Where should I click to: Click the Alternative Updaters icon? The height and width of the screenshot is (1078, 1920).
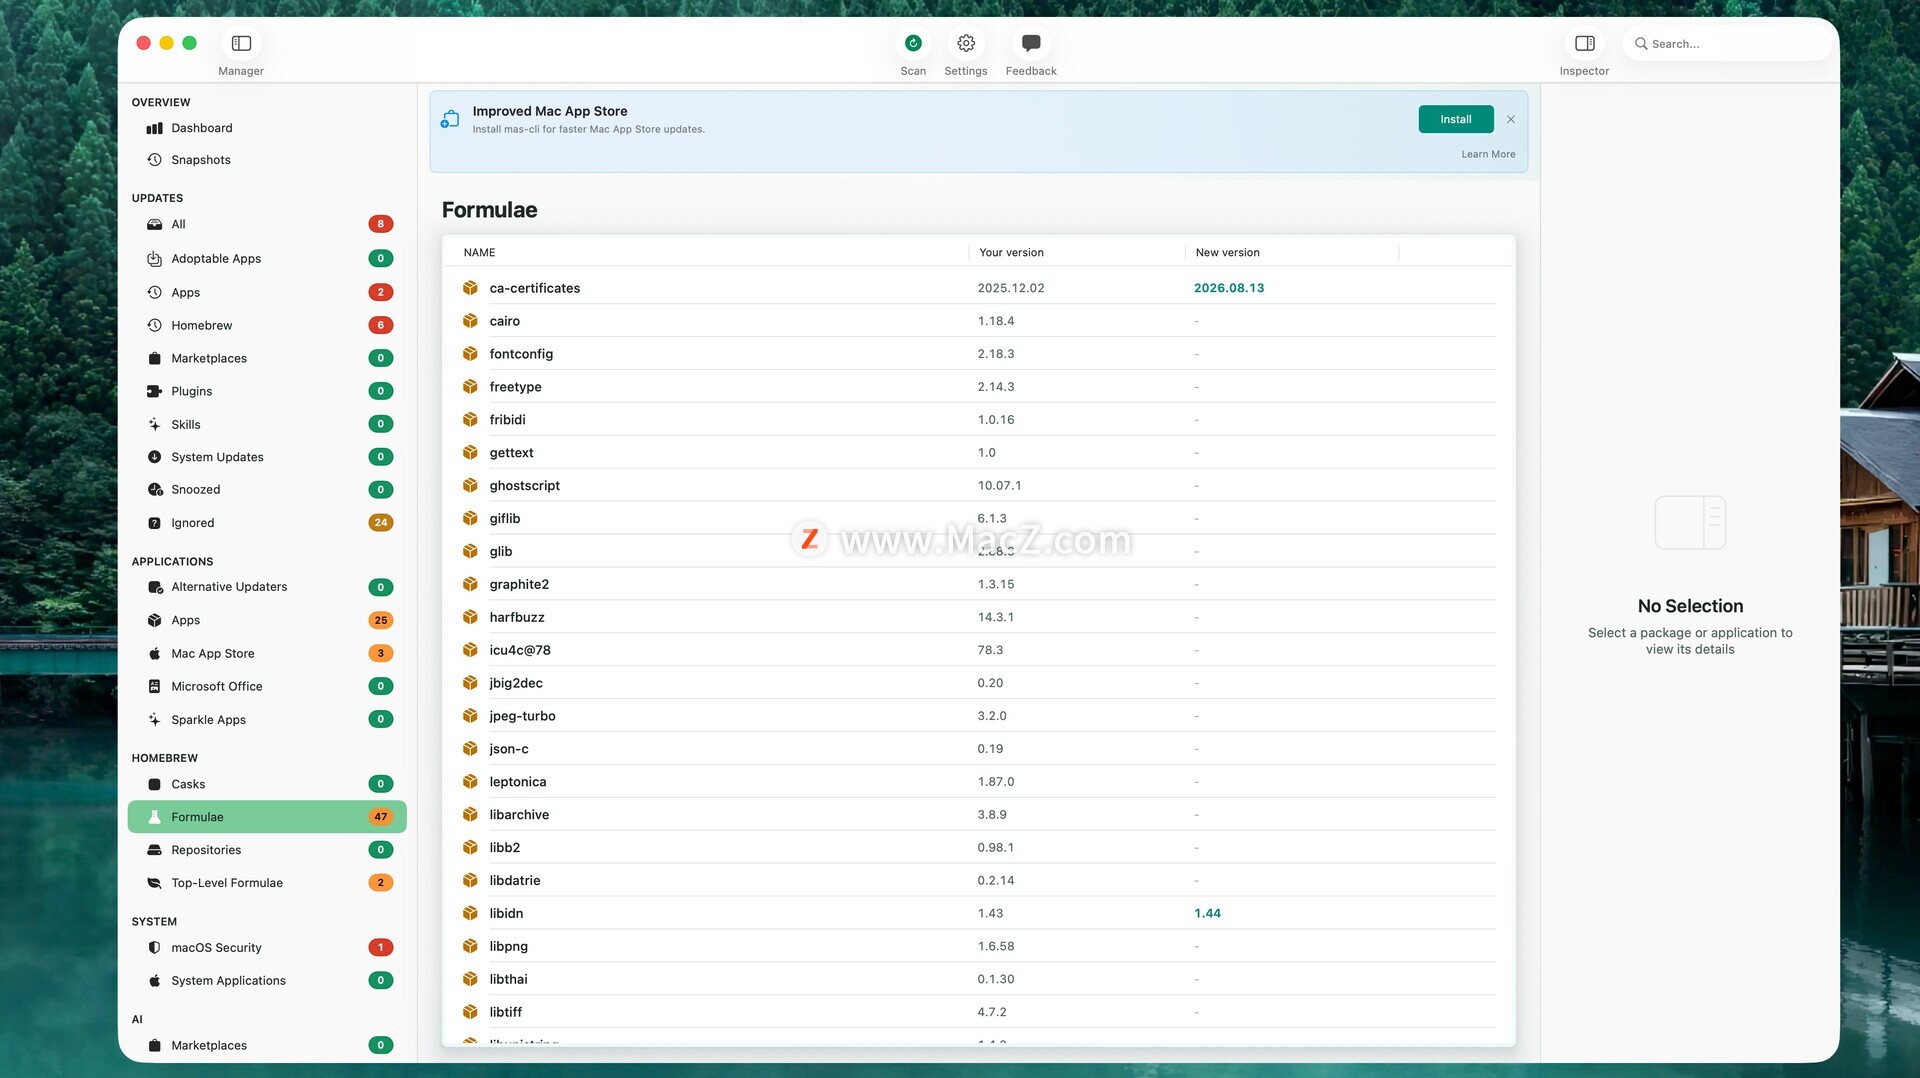pos(155,587)
